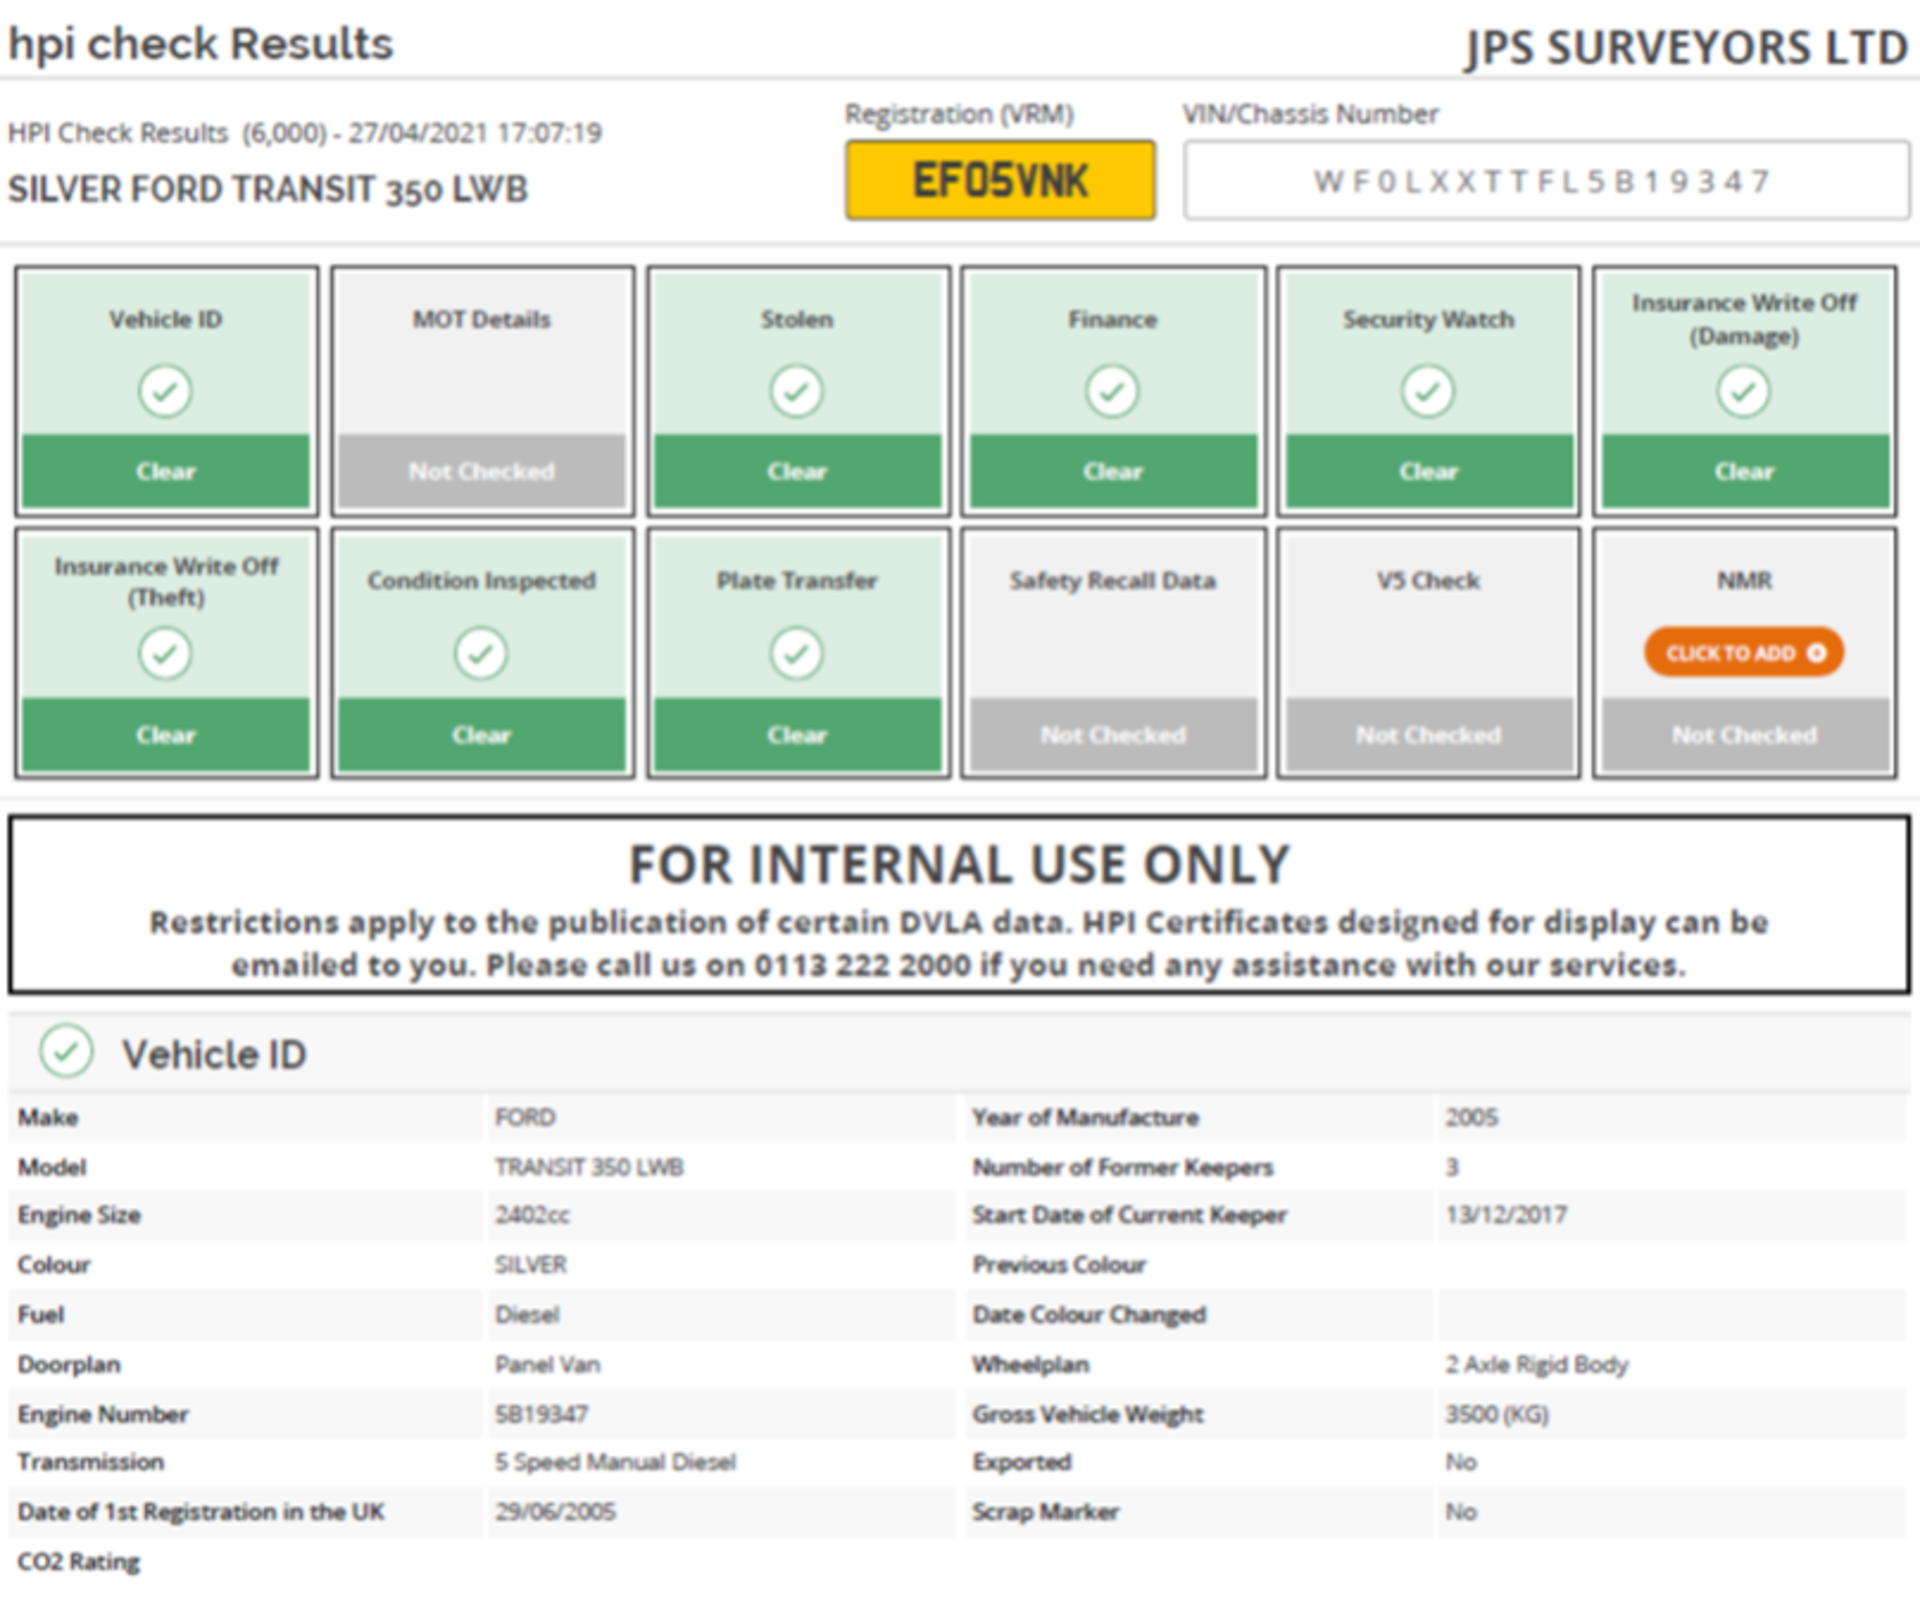Click Transmission value 5 Speed Manual Diesel
This screenshot has width=1920, height=1601.
point(615,1462)
